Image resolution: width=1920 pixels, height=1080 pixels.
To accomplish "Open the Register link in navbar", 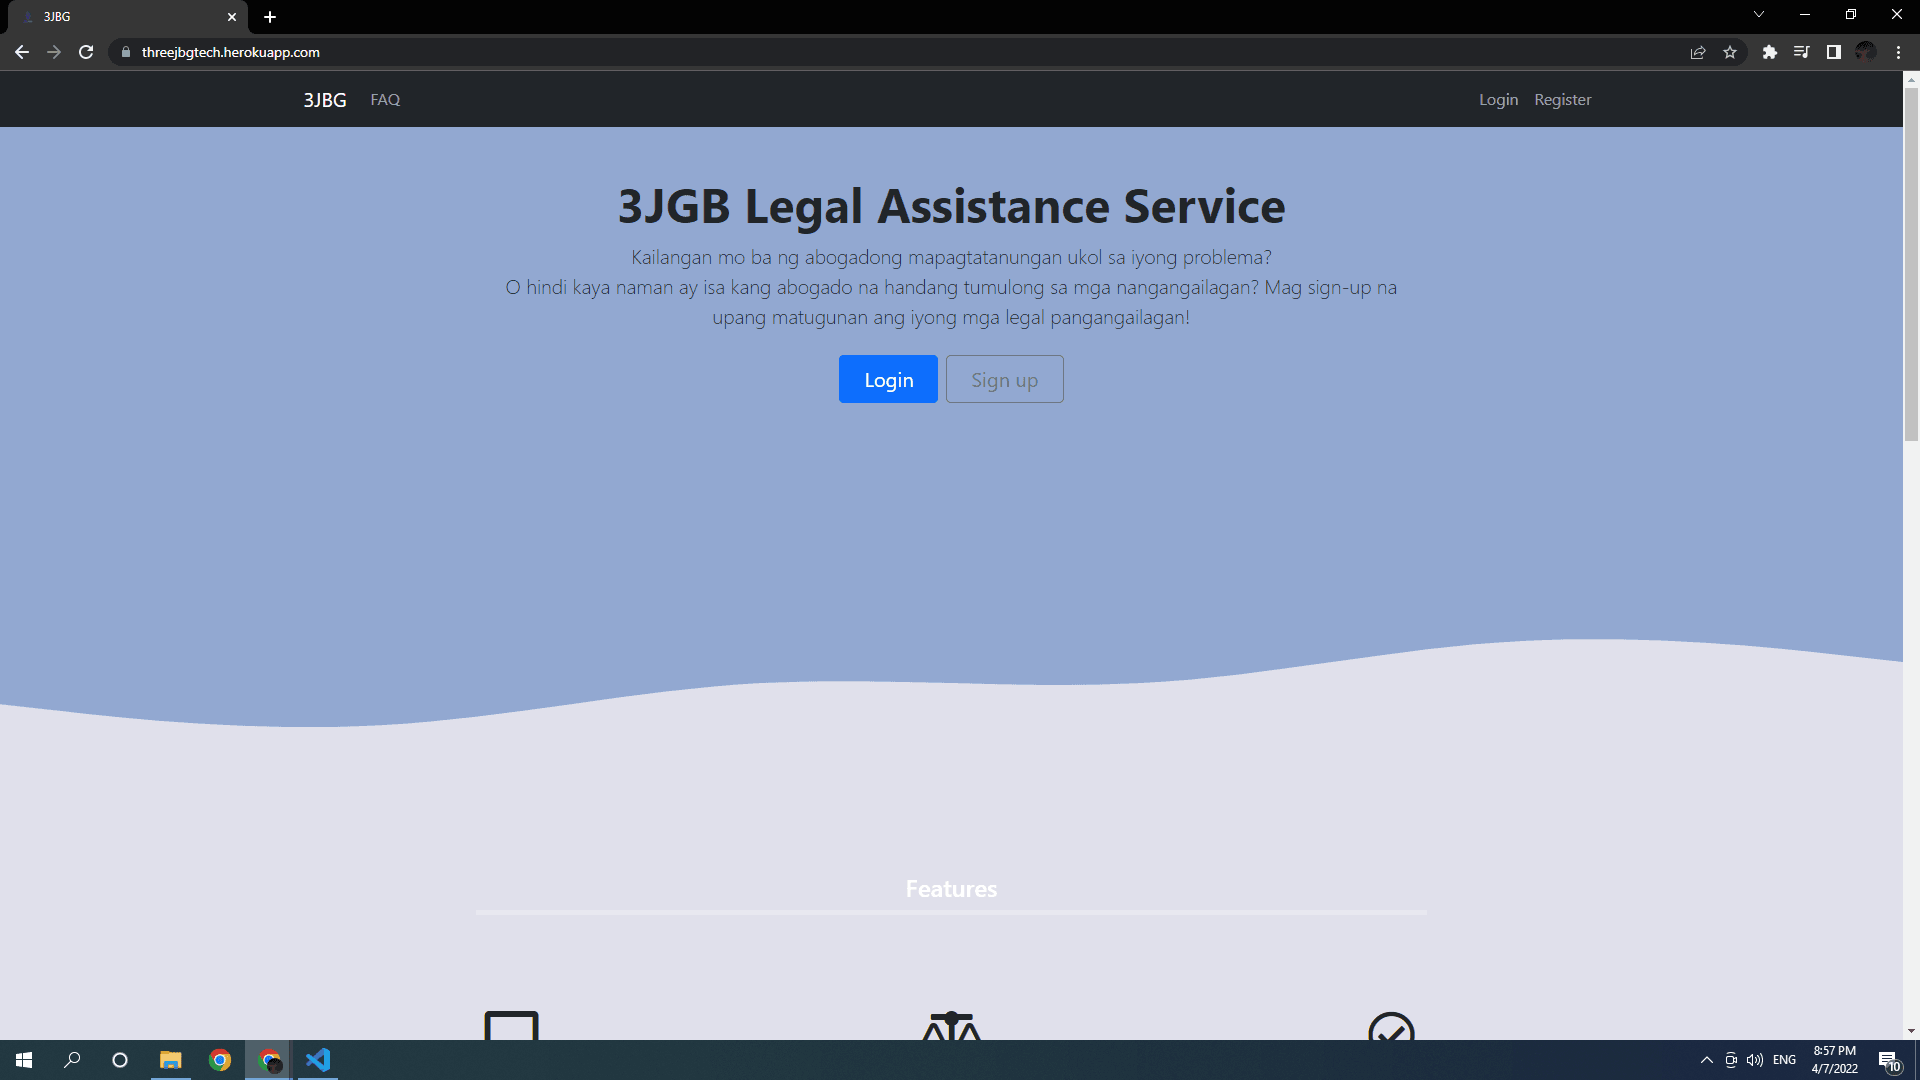I will (1562, 99).
